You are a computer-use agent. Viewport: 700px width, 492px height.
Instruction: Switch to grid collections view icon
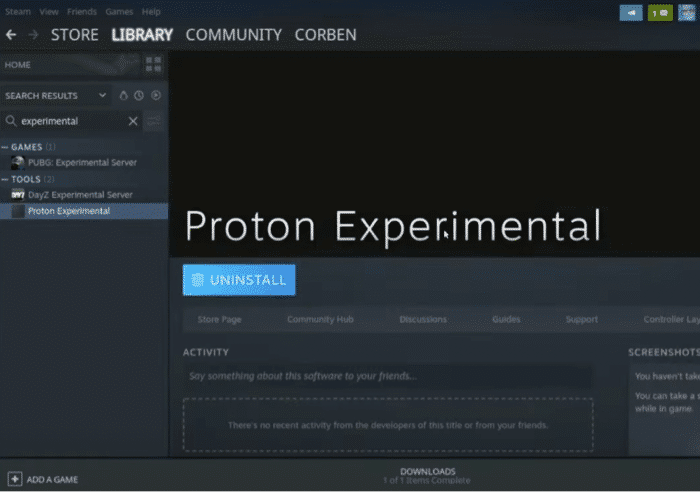pyautogui.click(x=154, y=64)
